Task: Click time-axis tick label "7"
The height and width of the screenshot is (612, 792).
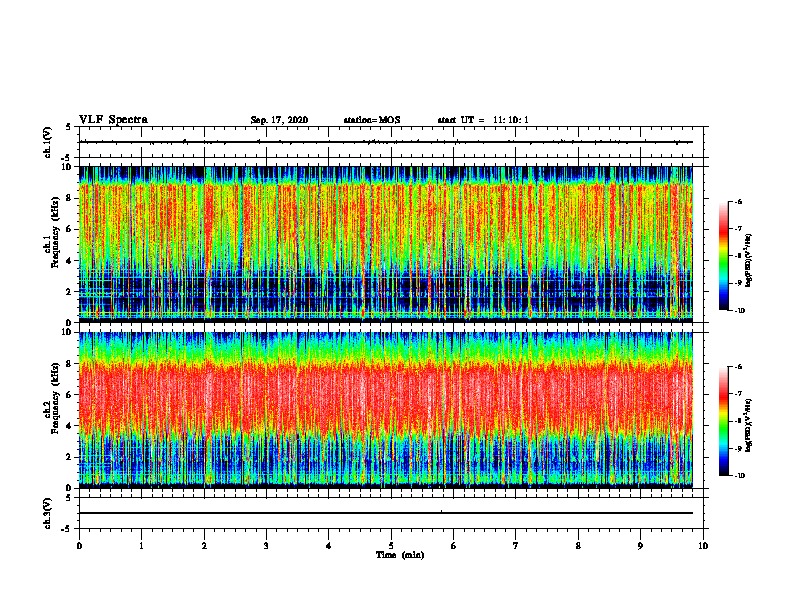Action: tap(516, 546)
